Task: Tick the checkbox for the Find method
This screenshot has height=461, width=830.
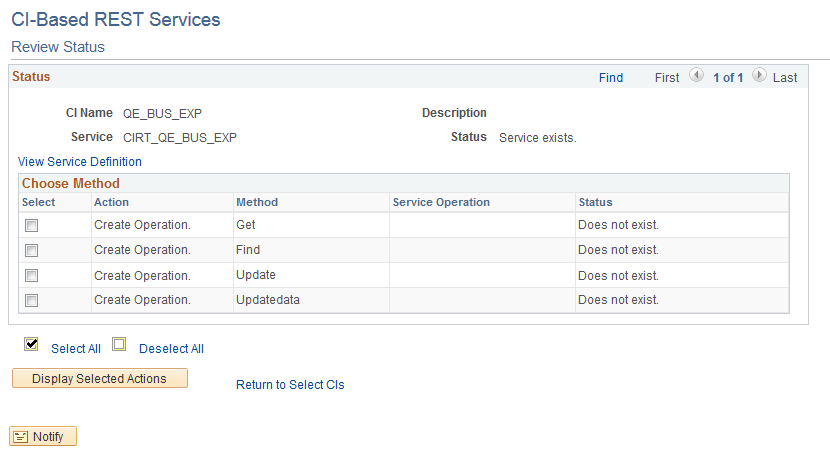Action: (32, 250)
